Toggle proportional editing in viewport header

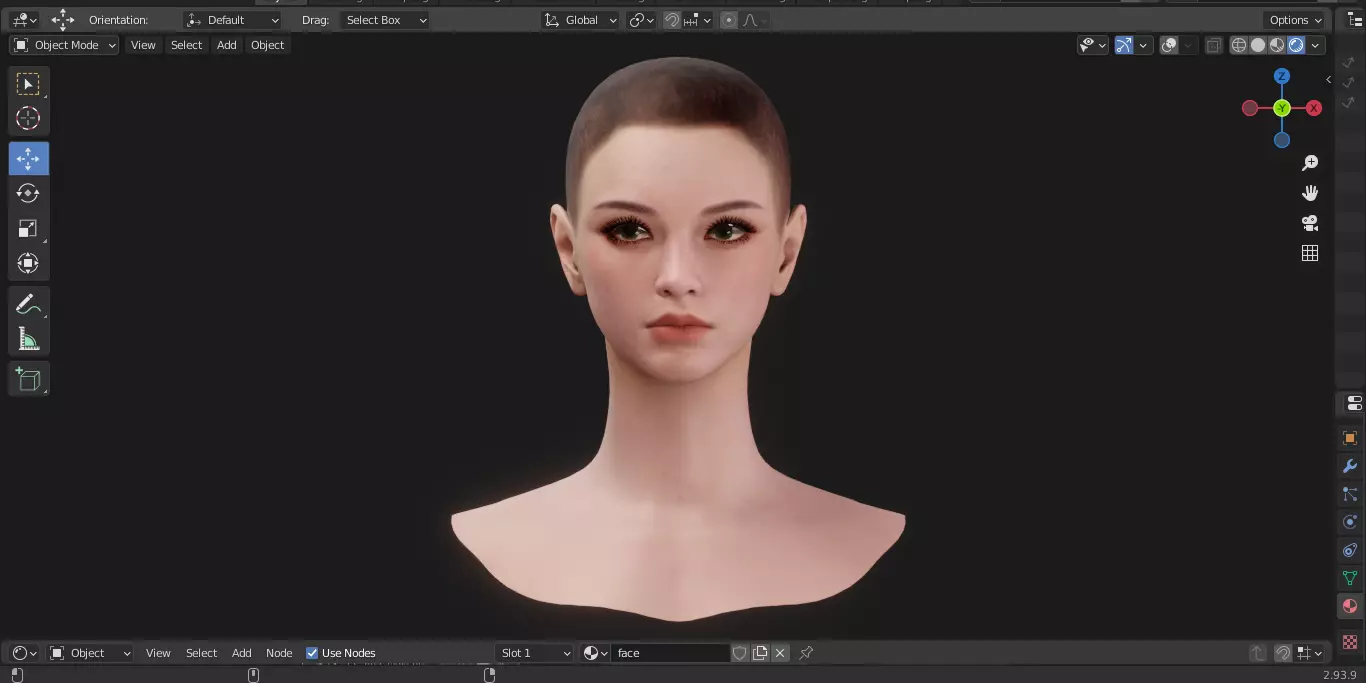729,20
